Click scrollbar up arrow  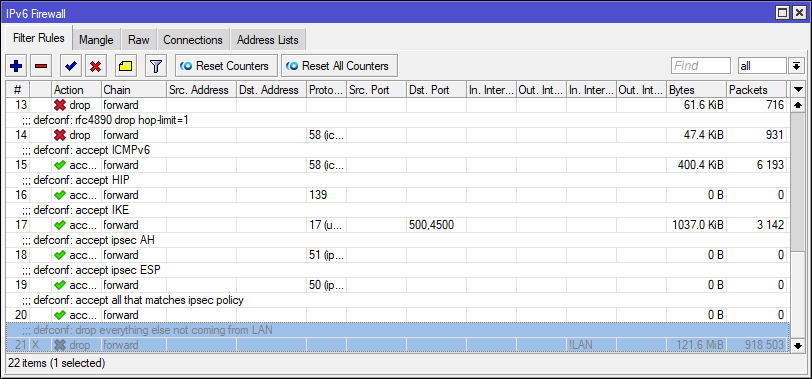coord(798,105)
